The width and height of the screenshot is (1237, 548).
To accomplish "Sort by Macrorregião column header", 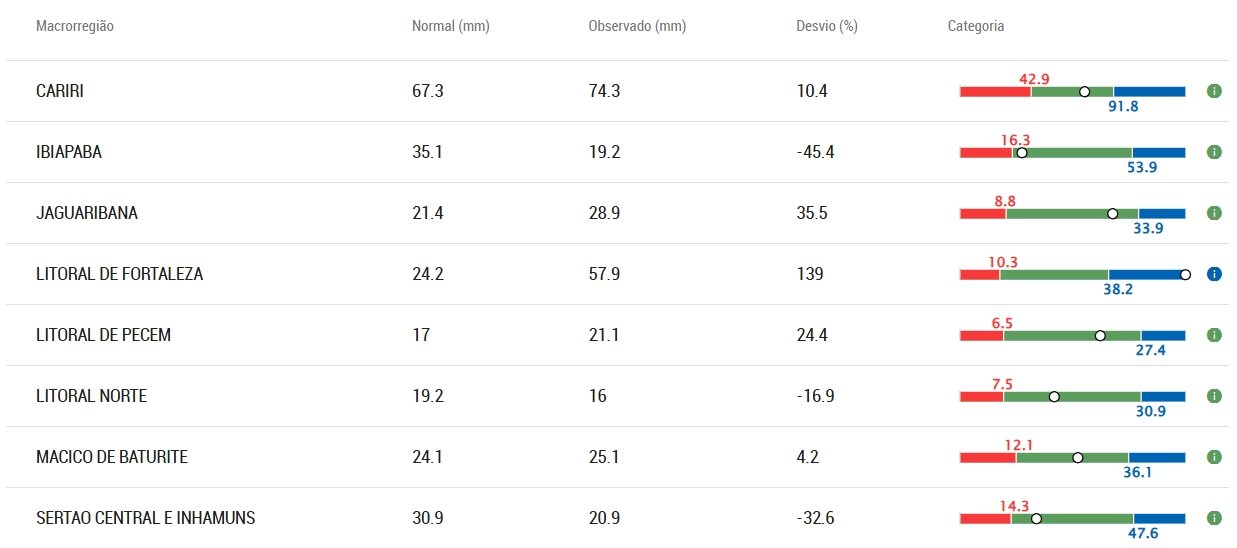I will click(75, 27).
